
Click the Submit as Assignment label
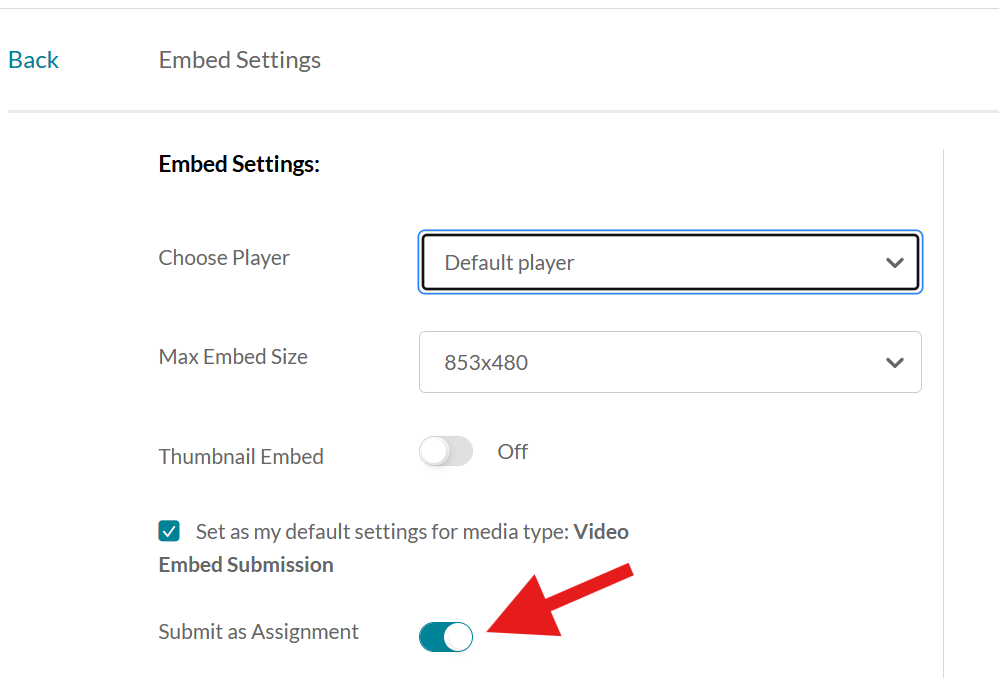pos(259,631)
